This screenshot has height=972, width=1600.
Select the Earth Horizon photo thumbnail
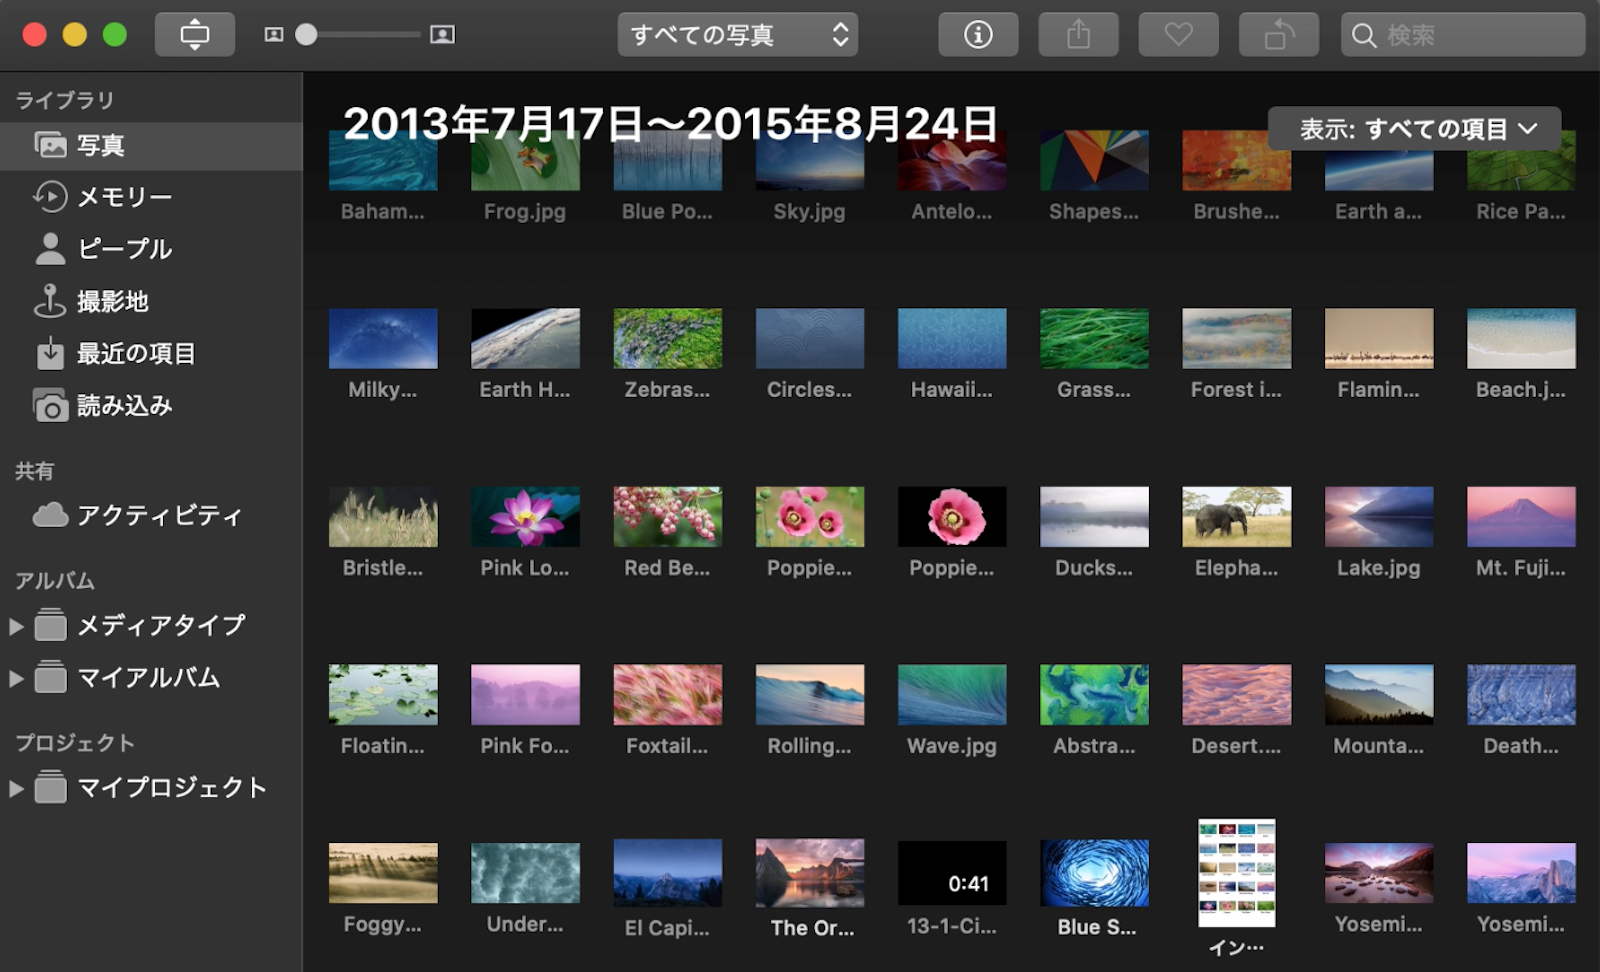[525, 338]
